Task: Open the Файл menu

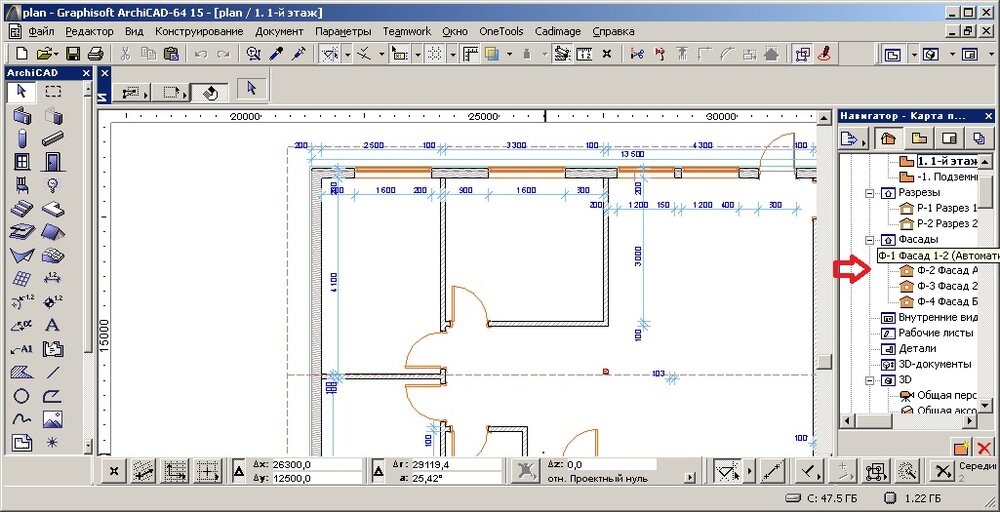Action: [41, 31]
